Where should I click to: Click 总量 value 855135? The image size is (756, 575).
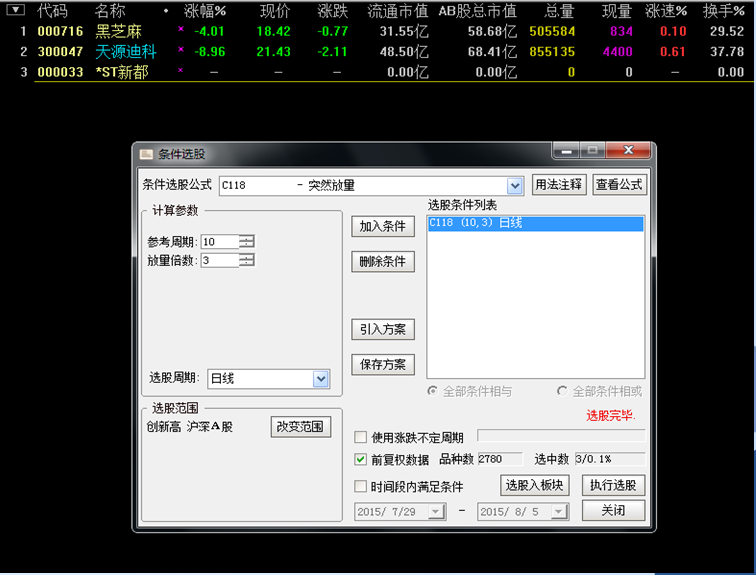coord(552,52)
